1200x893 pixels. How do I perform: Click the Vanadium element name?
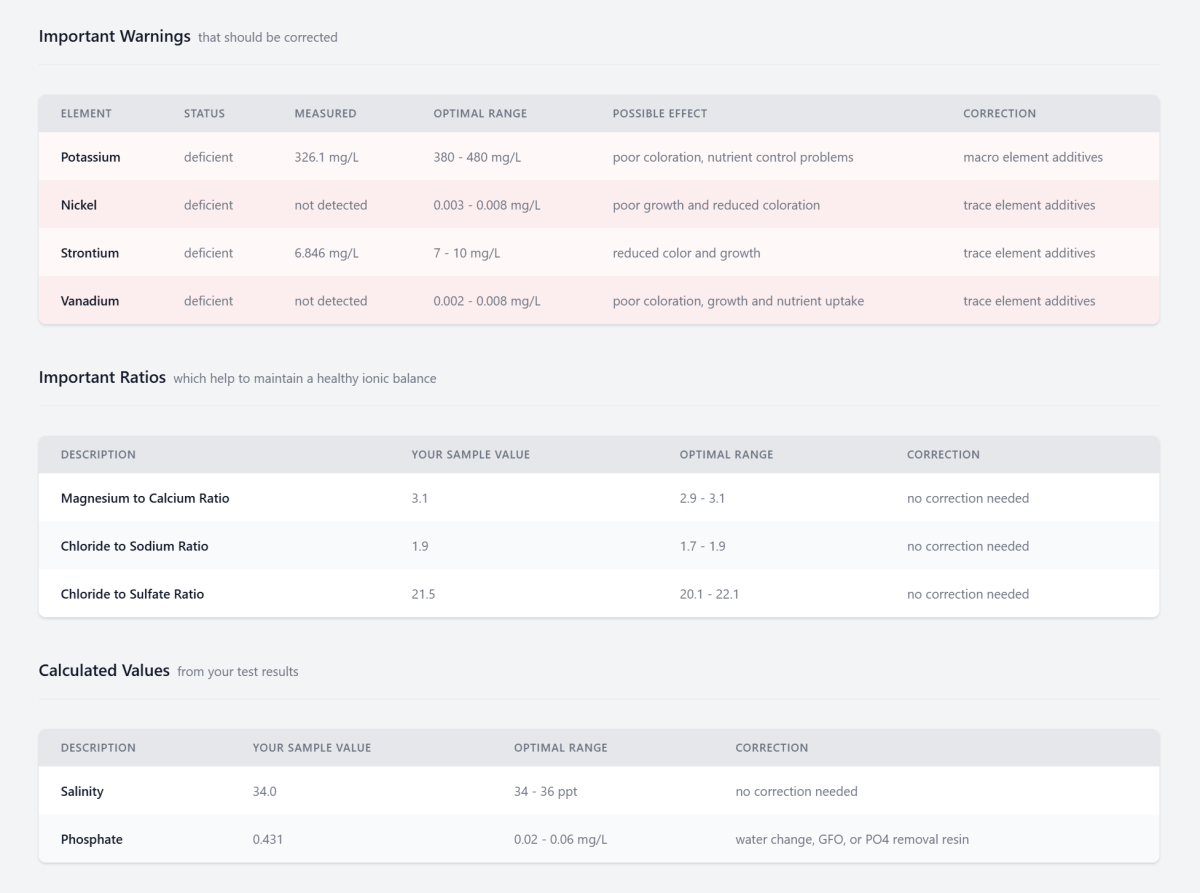pos(90,301)
